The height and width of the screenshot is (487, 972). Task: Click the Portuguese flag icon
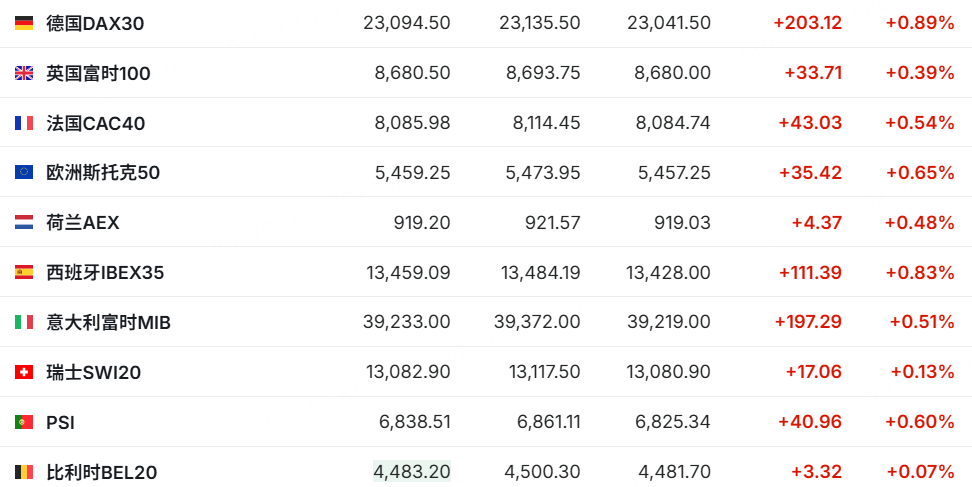pos(24,422)
